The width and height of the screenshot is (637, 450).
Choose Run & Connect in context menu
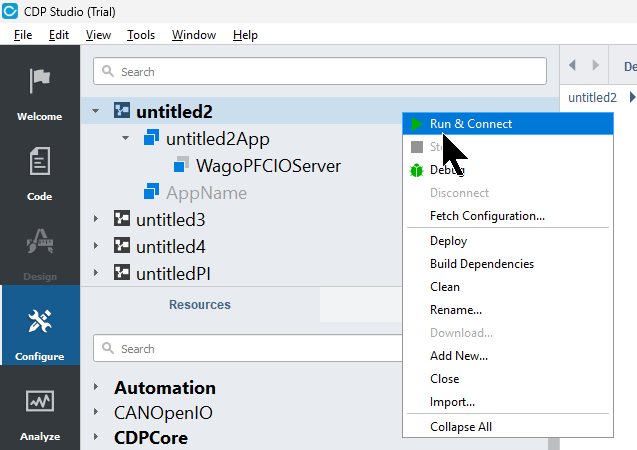508,124
